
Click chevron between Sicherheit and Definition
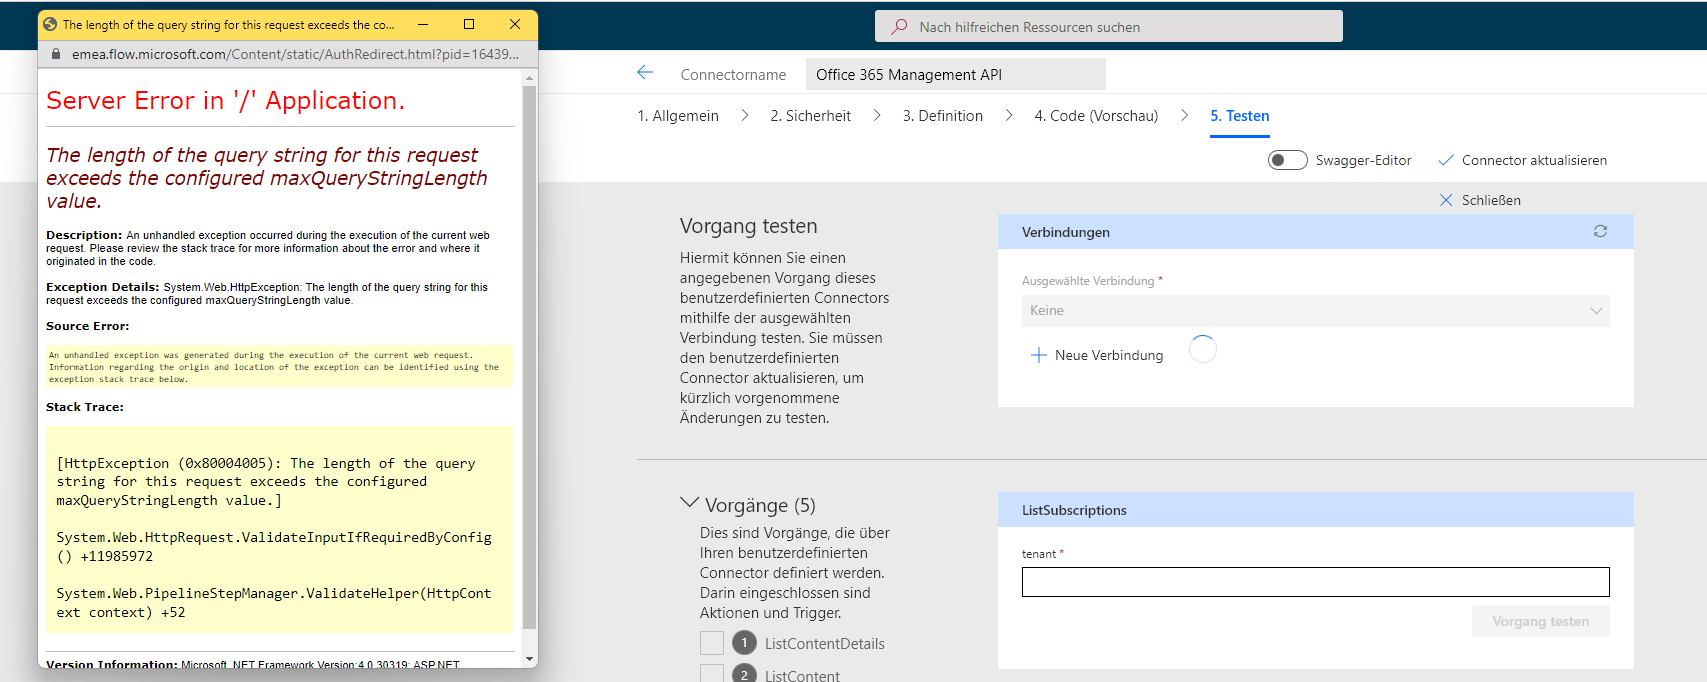coord(877,116)
